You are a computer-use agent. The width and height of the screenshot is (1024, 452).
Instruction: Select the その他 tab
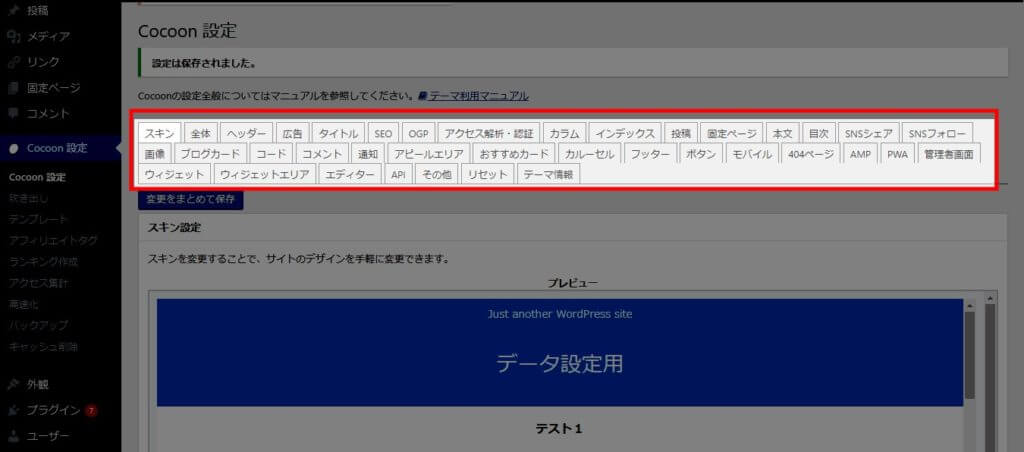(x=437, y=175)
